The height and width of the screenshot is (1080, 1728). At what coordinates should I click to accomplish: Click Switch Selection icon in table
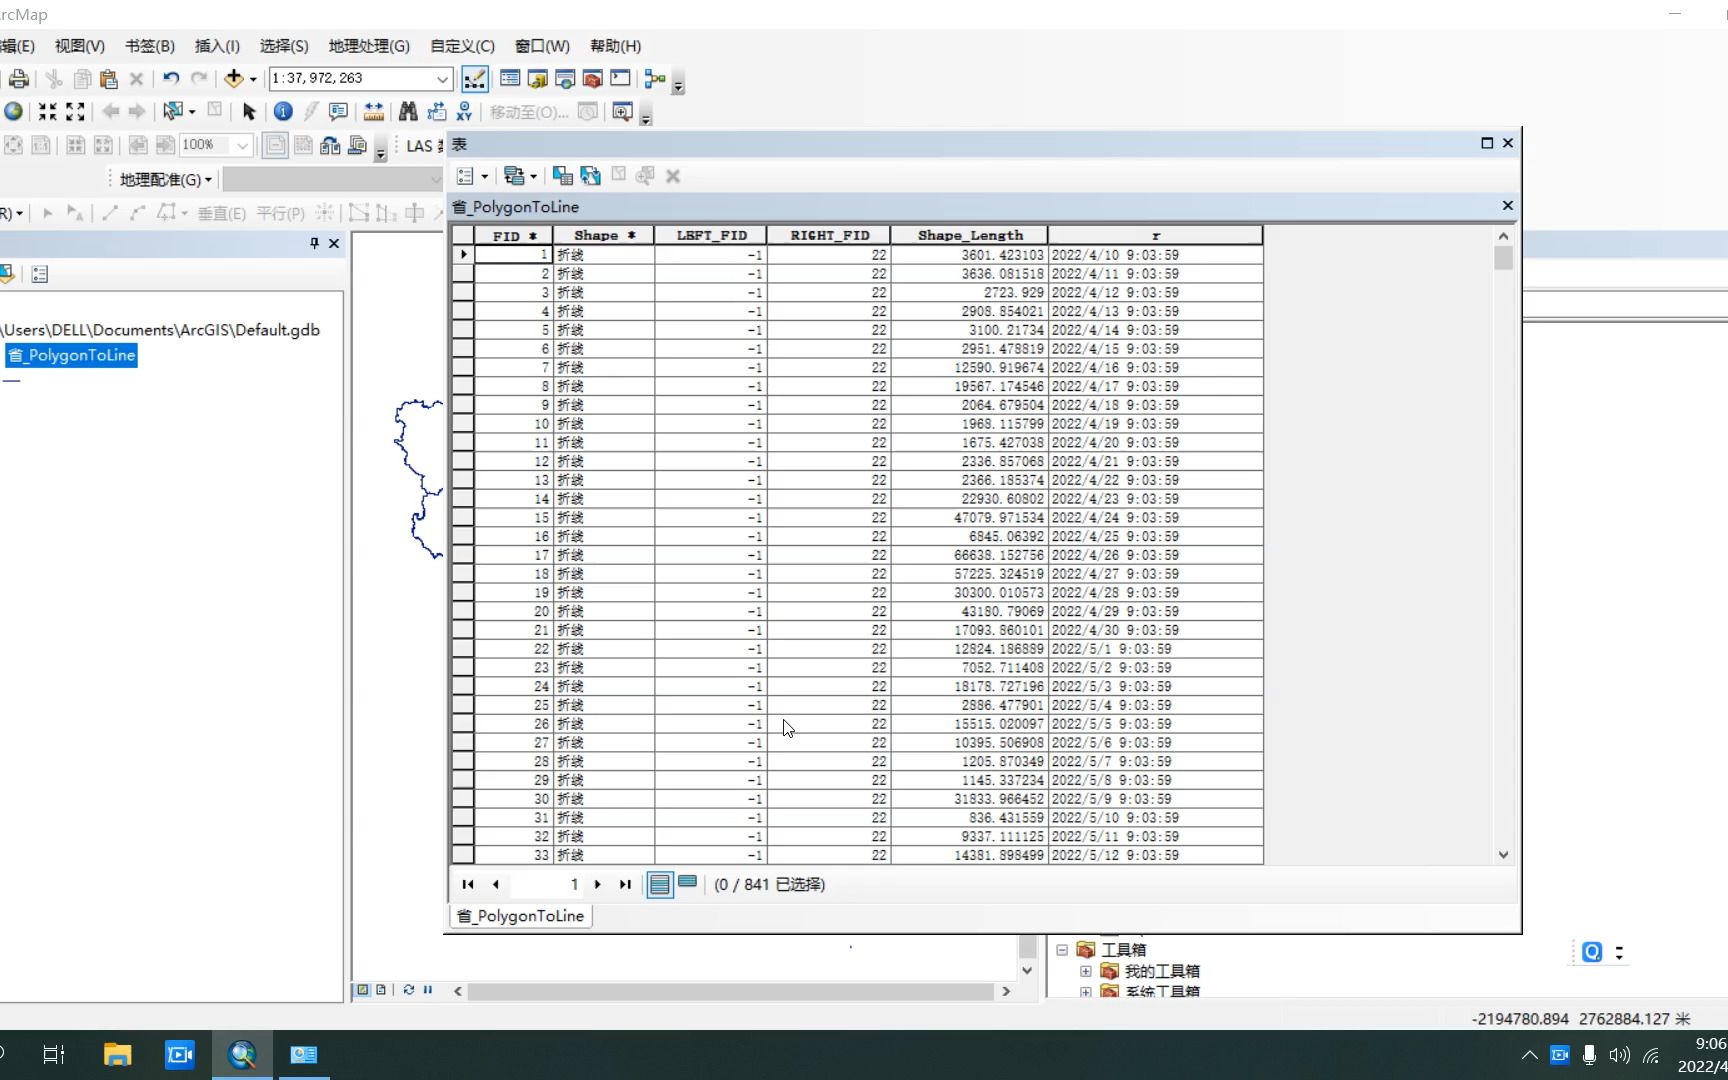pos(591,176)
